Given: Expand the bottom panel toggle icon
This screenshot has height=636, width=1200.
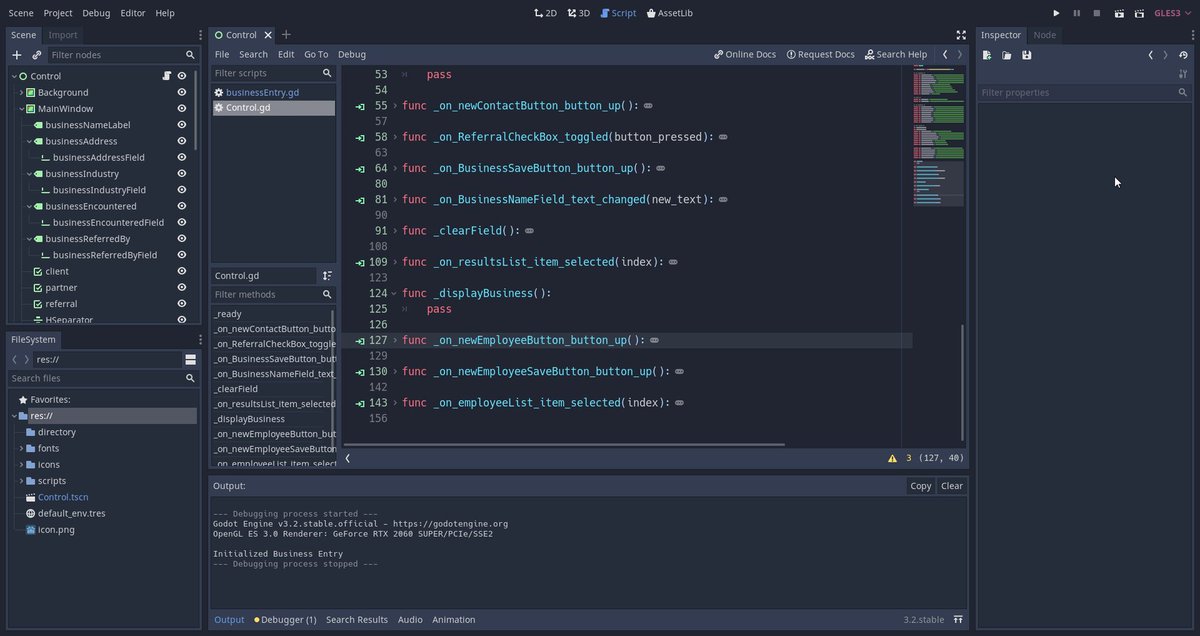Looking at the screenshot, I should (x=958, y=620).
